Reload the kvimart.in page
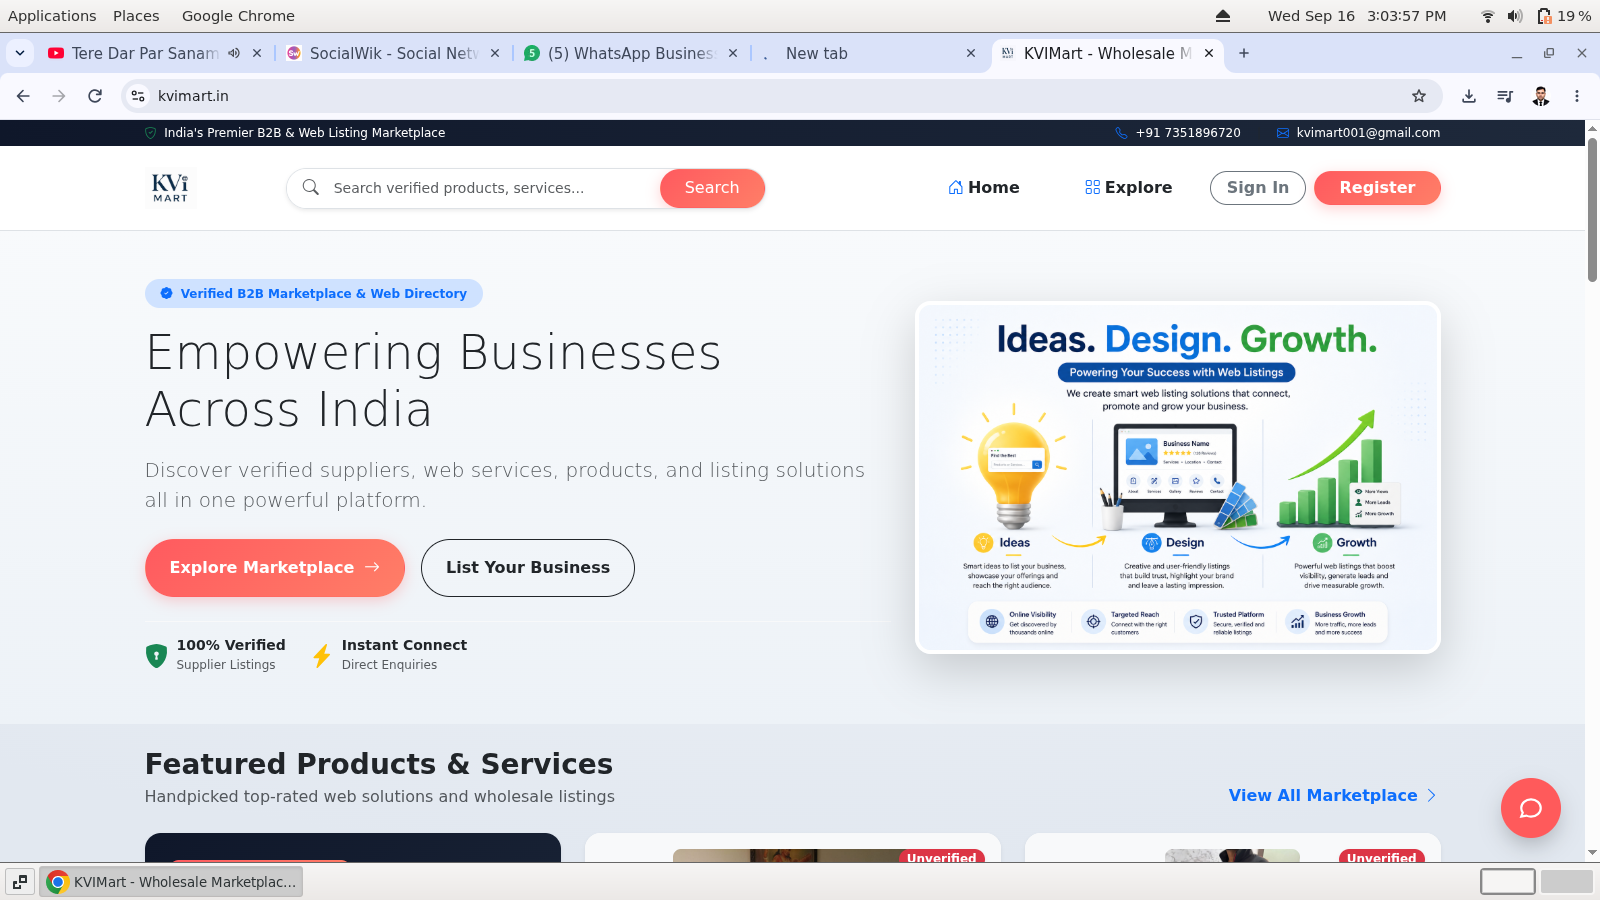 click(x=95, y=96)
